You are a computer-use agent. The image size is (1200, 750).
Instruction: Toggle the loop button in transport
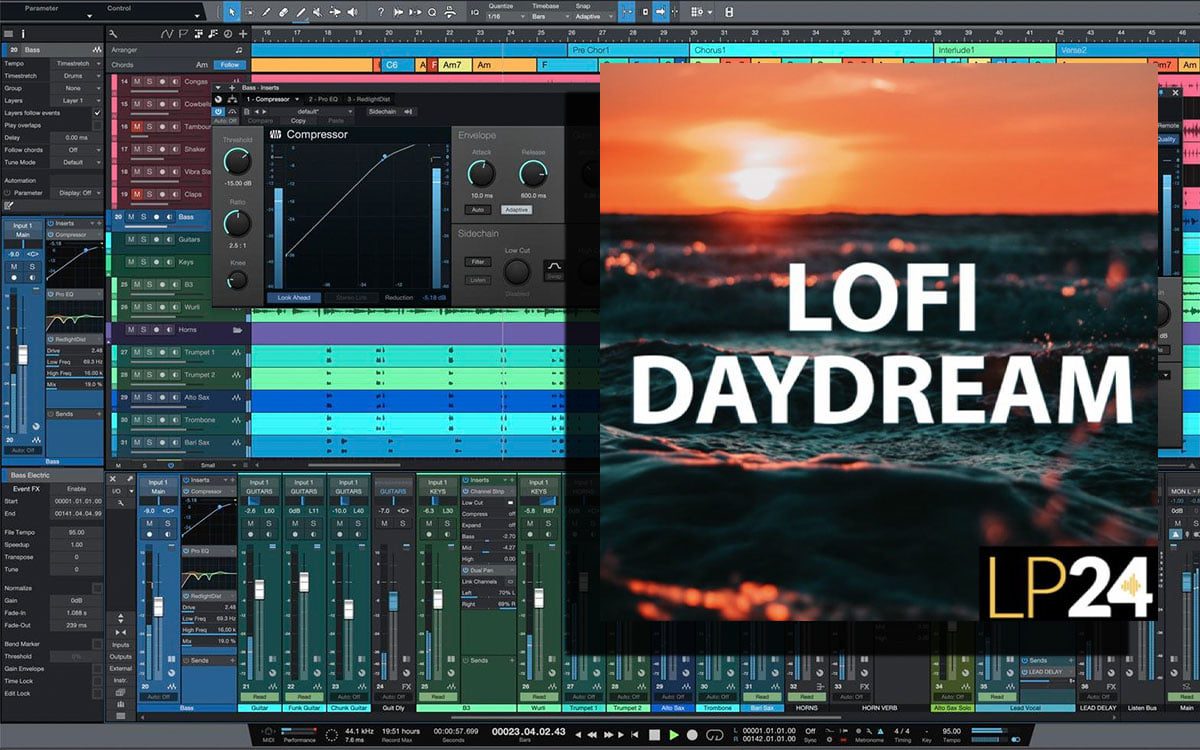pos(715,735)
